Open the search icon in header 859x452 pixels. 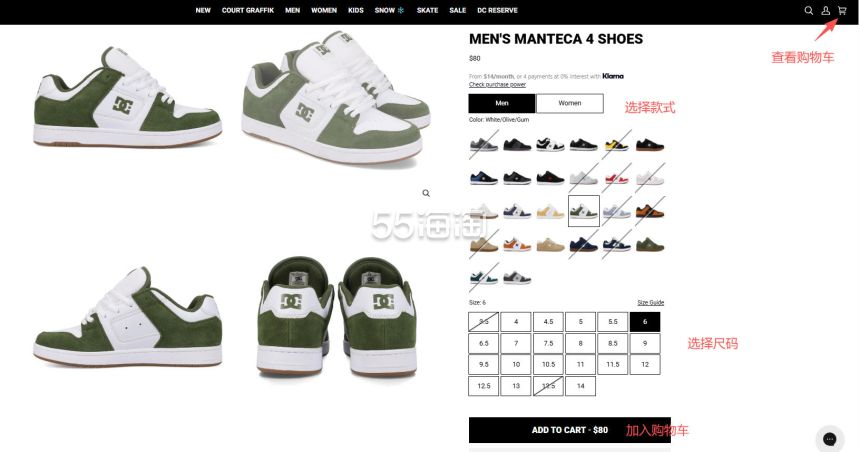point(808,10)
